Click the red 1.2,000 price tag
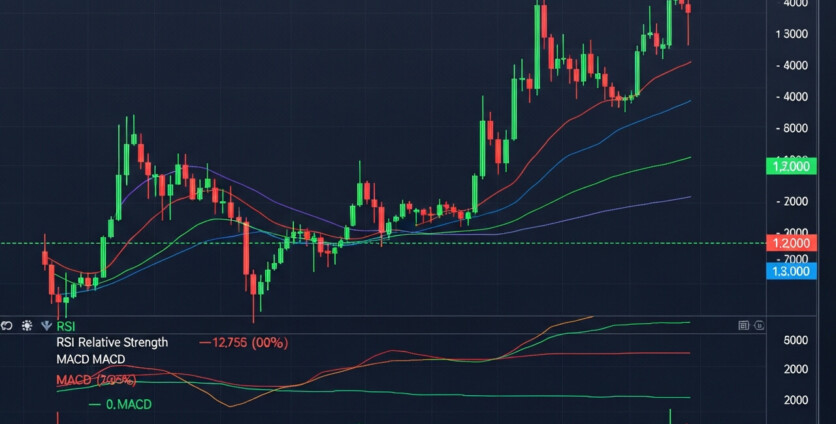 pyautogui.click(x=791, y=243)
